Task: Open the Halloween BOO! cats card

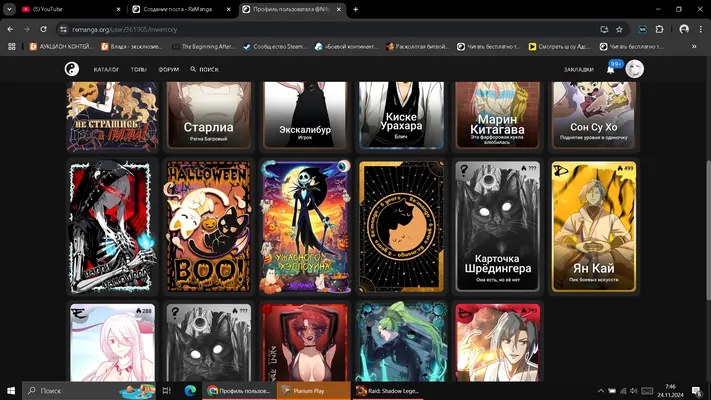Action: tap(209, 226)
